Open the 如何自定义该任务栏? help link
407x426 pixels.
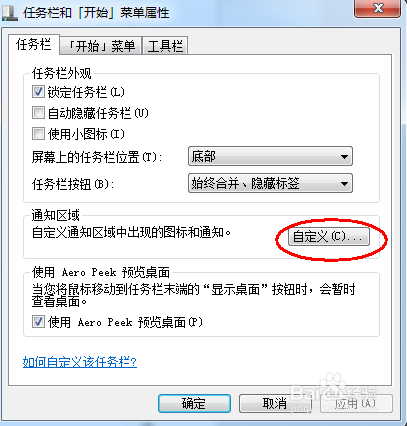[80, 362]
